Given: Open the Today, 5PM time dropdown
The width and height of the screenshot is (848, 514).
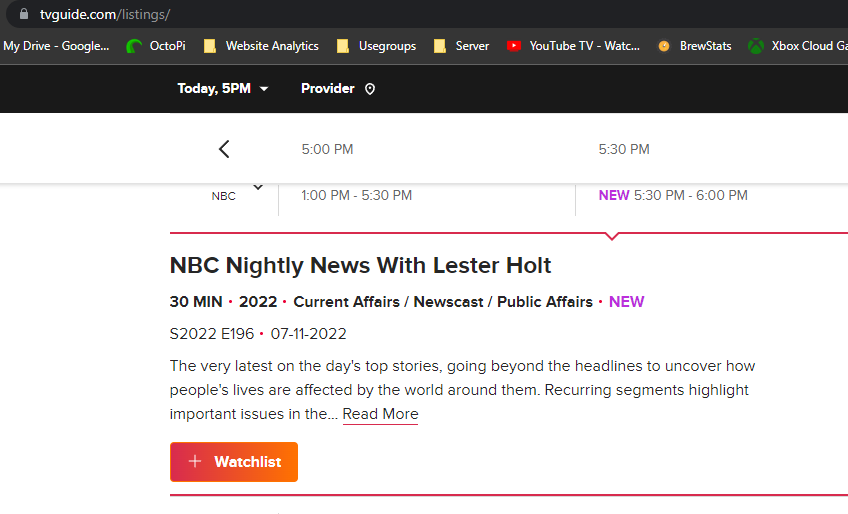Looking at the screenshot, I should pos(223,89).
